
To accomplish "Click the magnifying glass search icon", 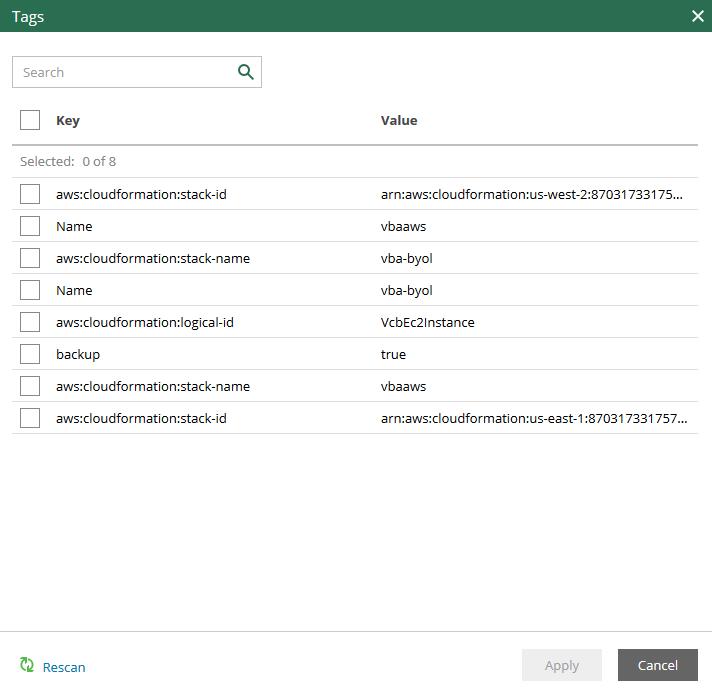I will point(245,72).
